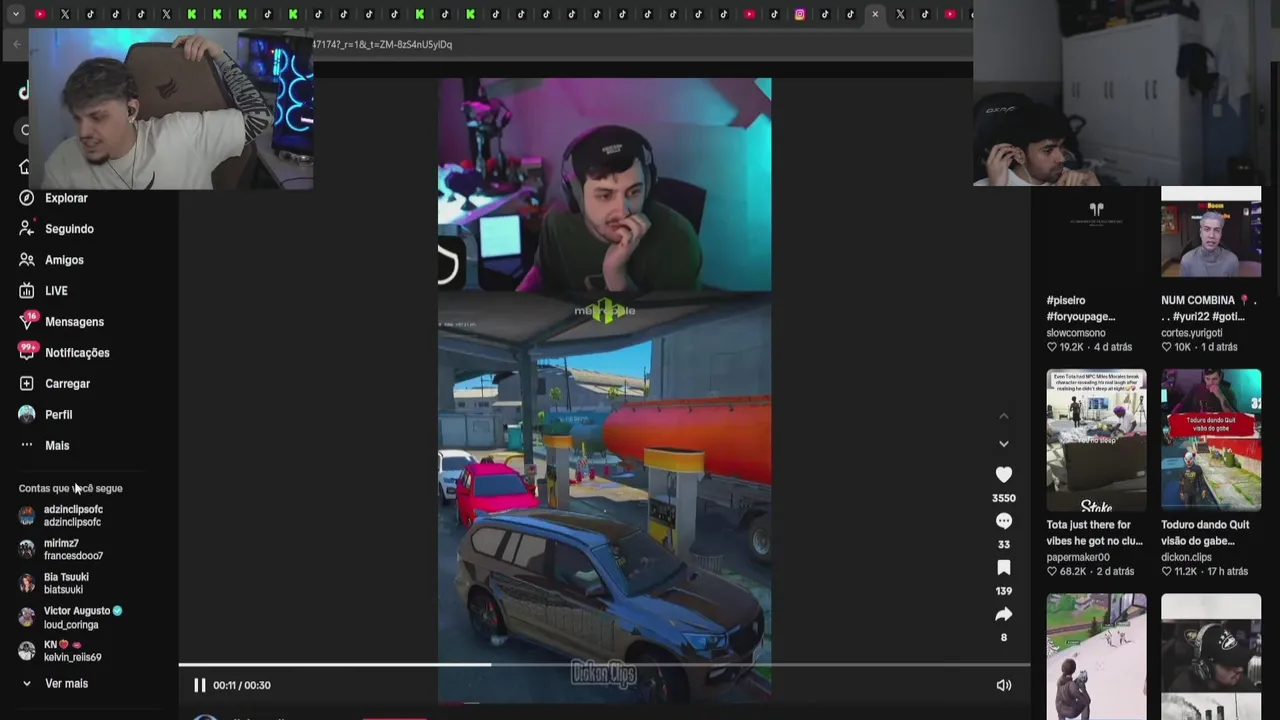Close the active browser tab

[x=875, y=14]
